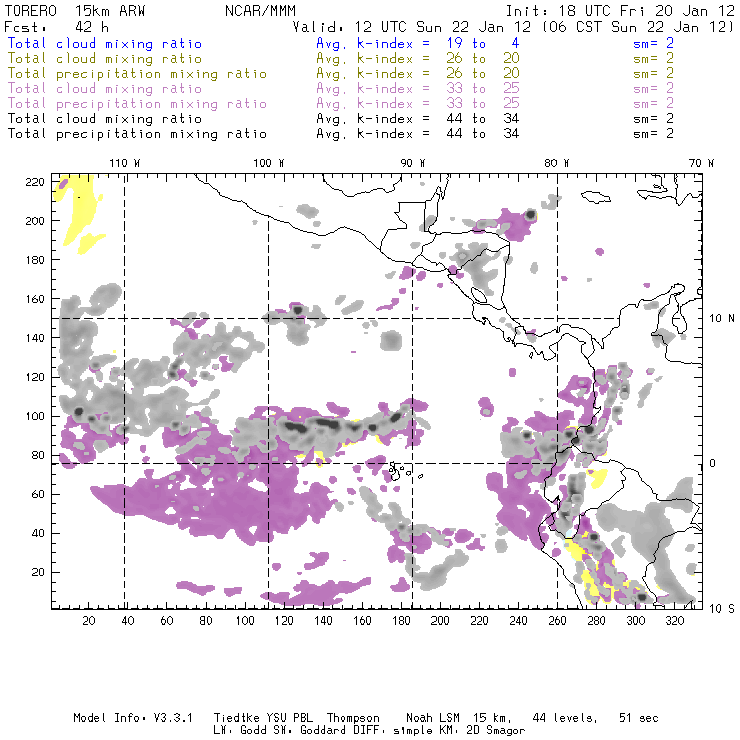The image size is (740, 740).
Task: Click the black "Total precipitation mixing ratio" legend entry
Action: point(137,134)
